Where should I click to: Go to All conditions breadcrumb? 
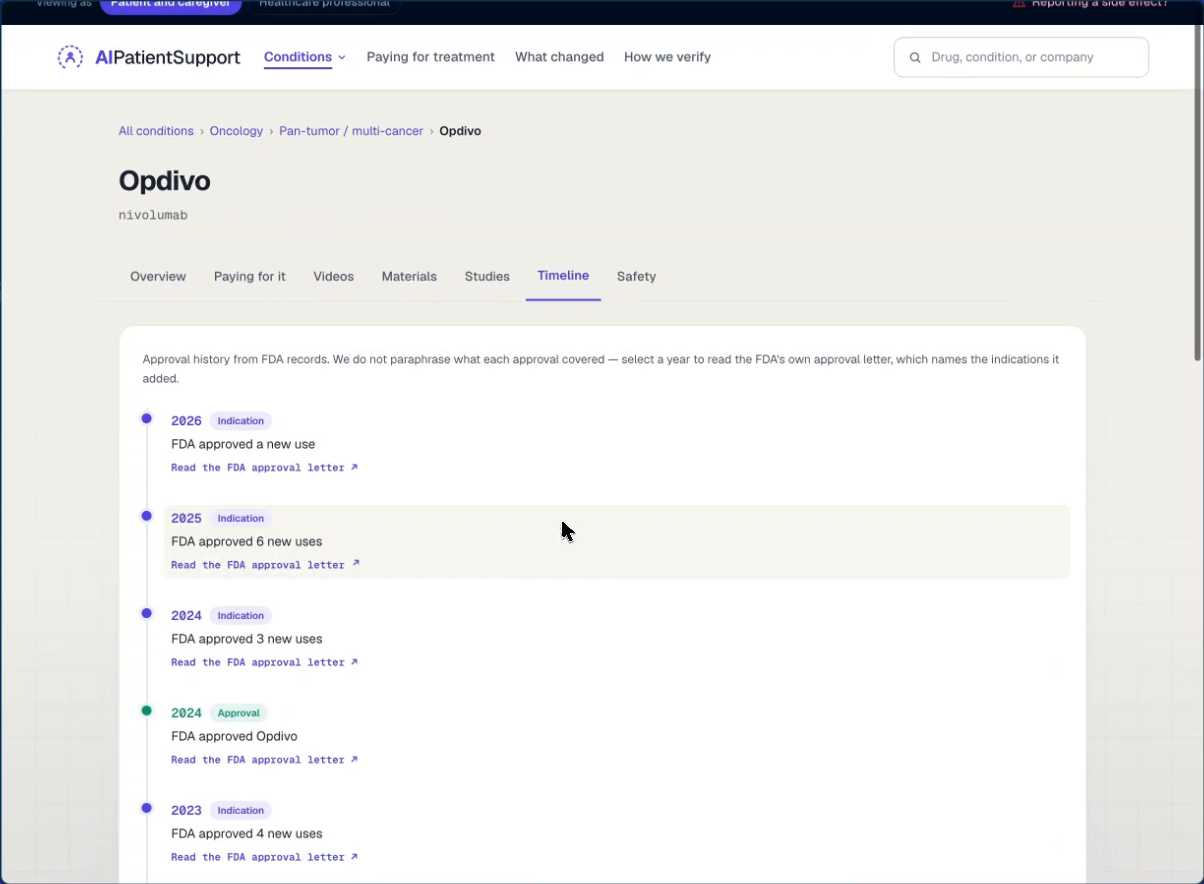coord(156,131)
